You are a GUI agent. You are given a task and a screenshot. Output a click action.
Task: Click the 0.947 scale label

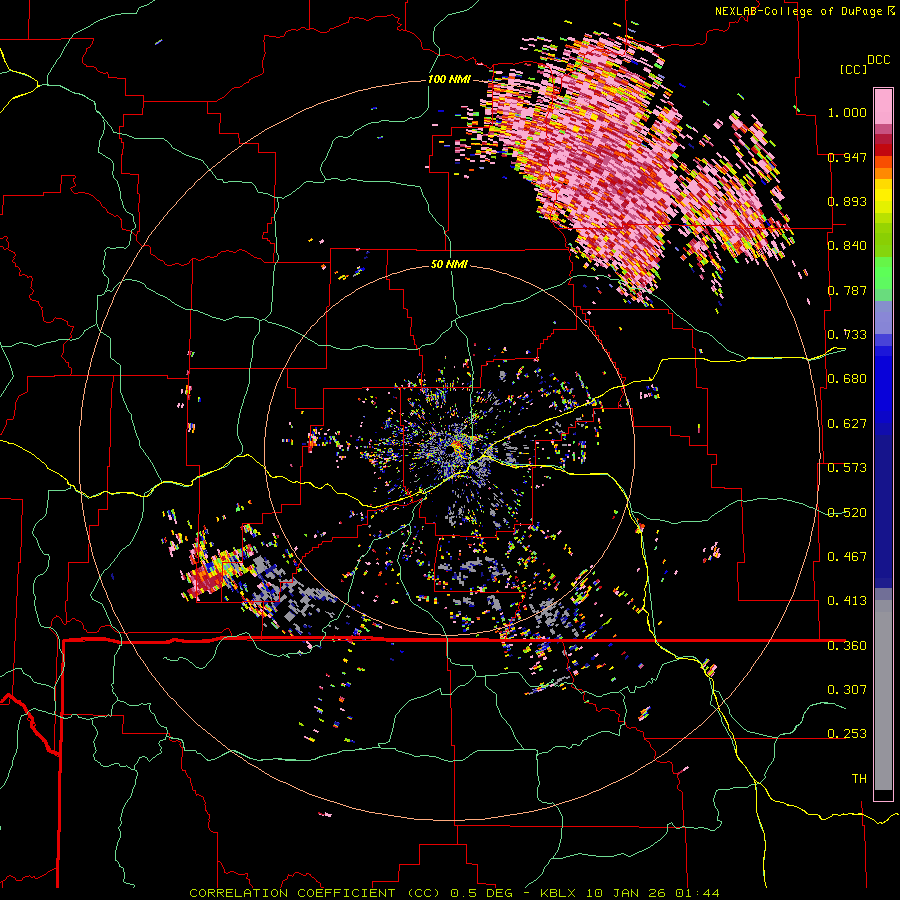point(847,157)
